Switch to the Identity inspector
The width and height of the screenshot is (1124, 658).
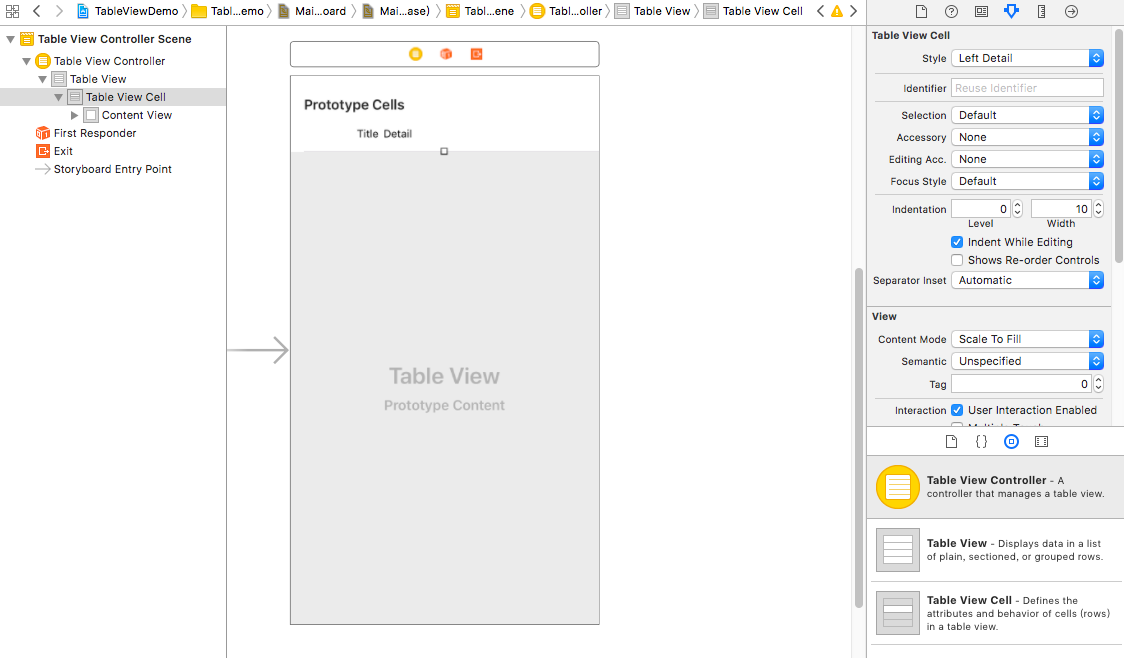tap(981, 11)
